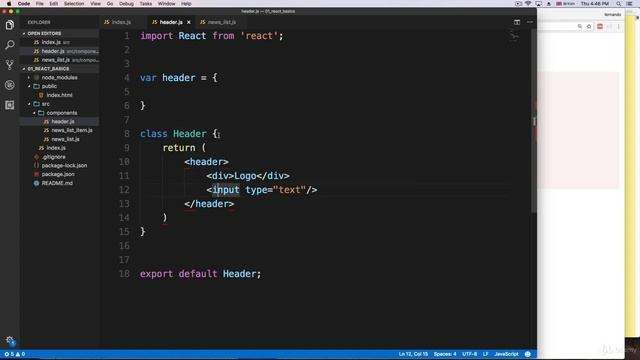This screenshot has width=640, height=360.
Task: Select news_list.js in Open Editors list
Action: (60, 60)
